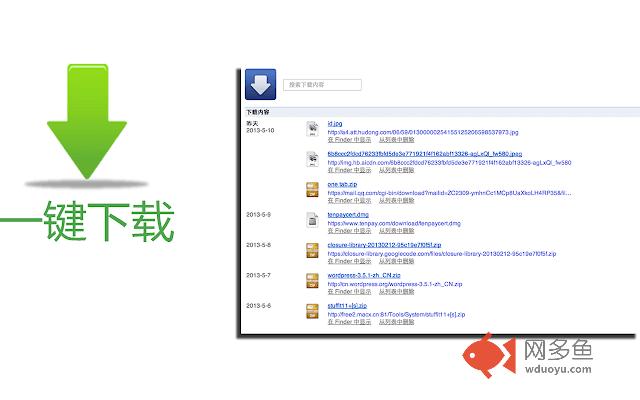This screenshot has width=640, height=400.
Task: Click the www.tenpay.com download source URL
Action: (x=394, y=223)
